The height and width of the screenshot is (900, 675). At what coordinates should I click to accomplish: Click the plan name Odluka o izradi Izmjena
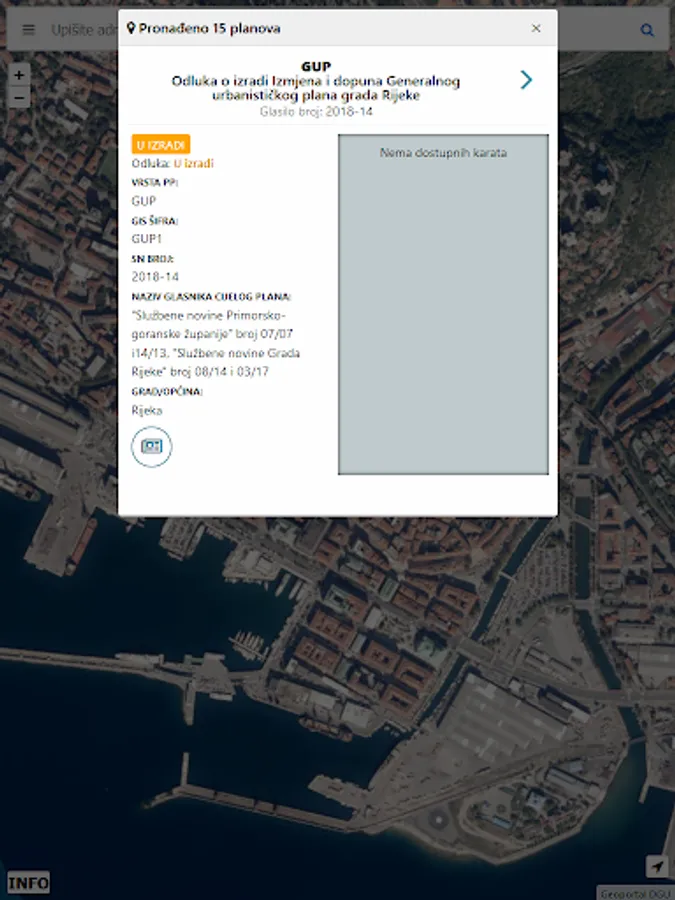point(316,88)
